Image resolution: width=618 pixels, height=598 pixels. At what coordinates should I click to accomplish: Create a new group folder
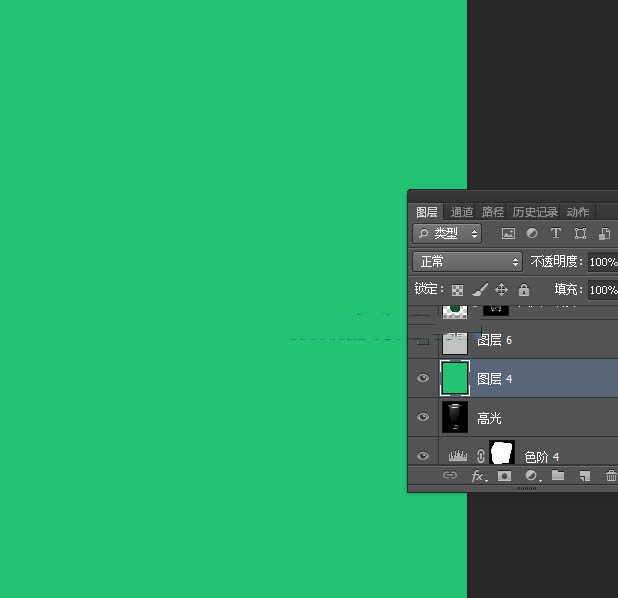click(558, 477)
